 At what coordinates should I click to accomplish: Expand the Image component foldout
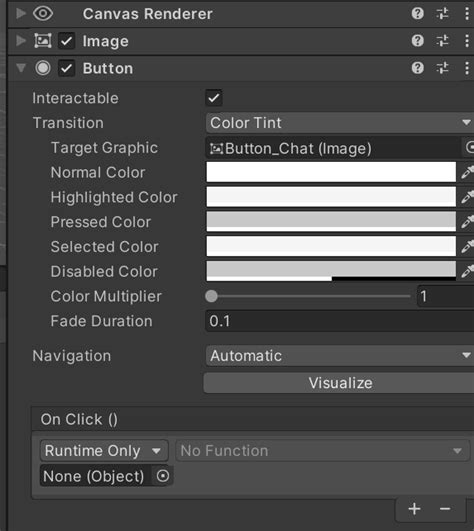[21, 41]
